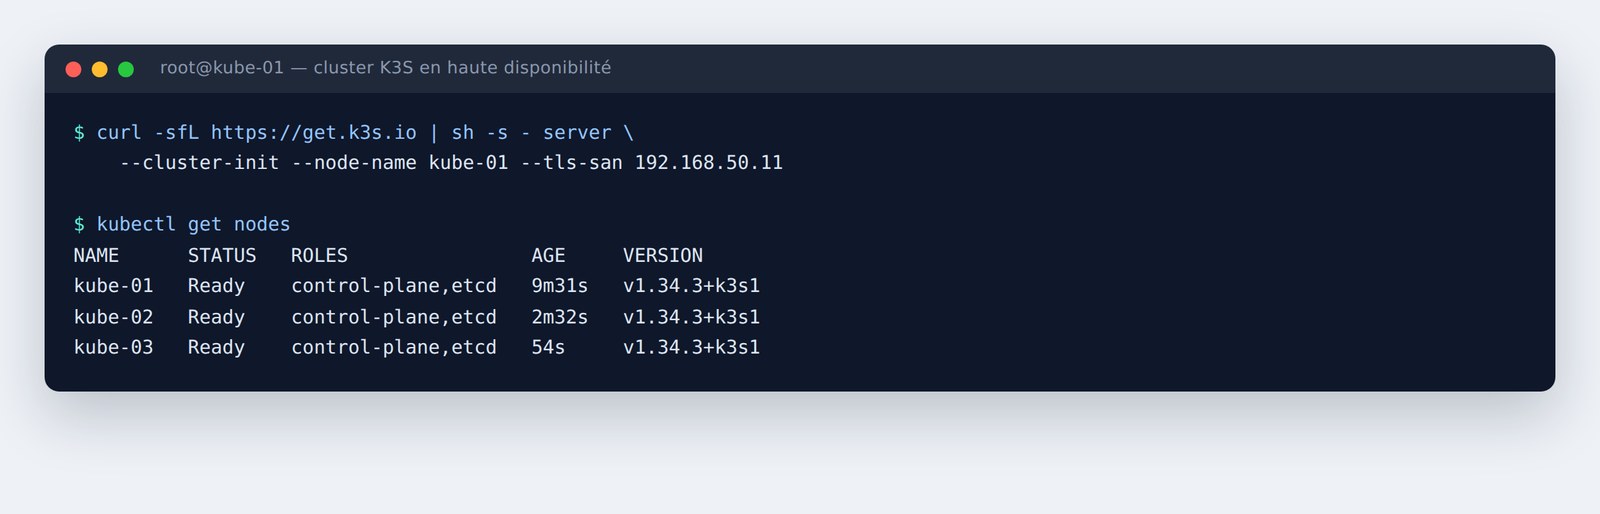Viewport: 1600px width, 514px height.
Task: Click the yellow minimize window dot
Action: point(99,69)
